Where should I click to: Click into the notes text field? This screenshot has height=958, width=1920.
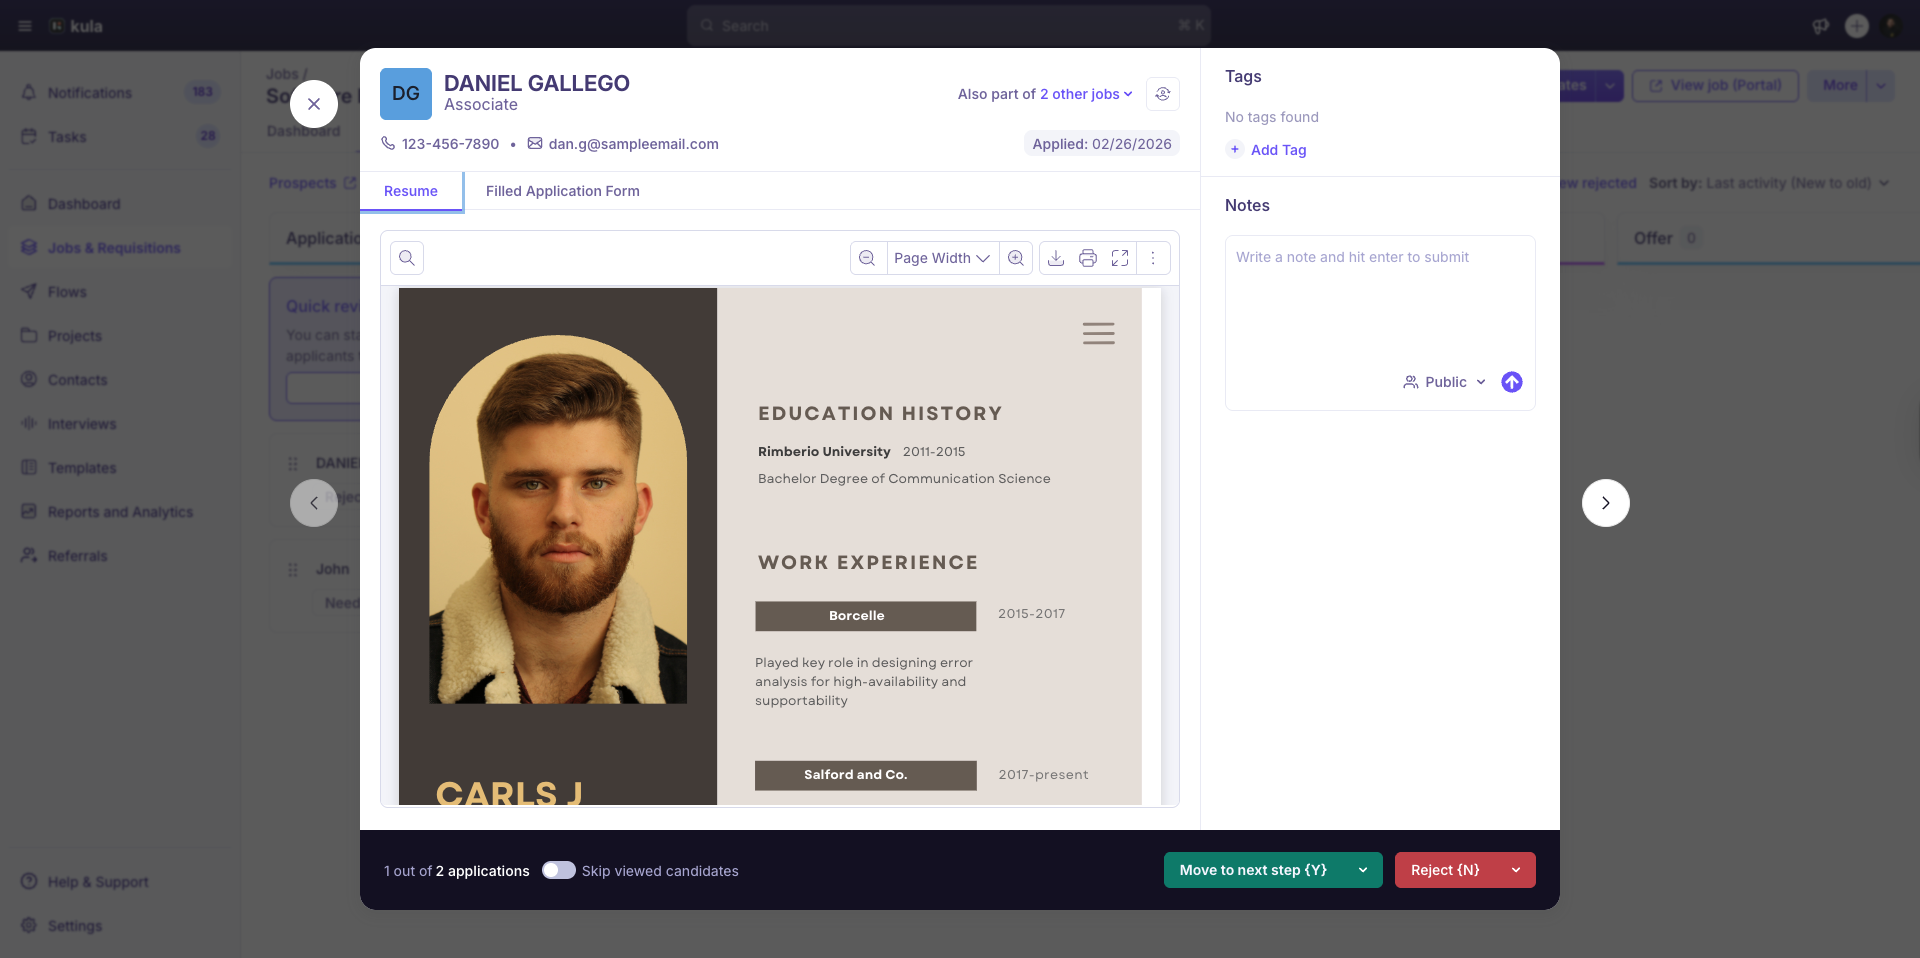click(1380, 300)
